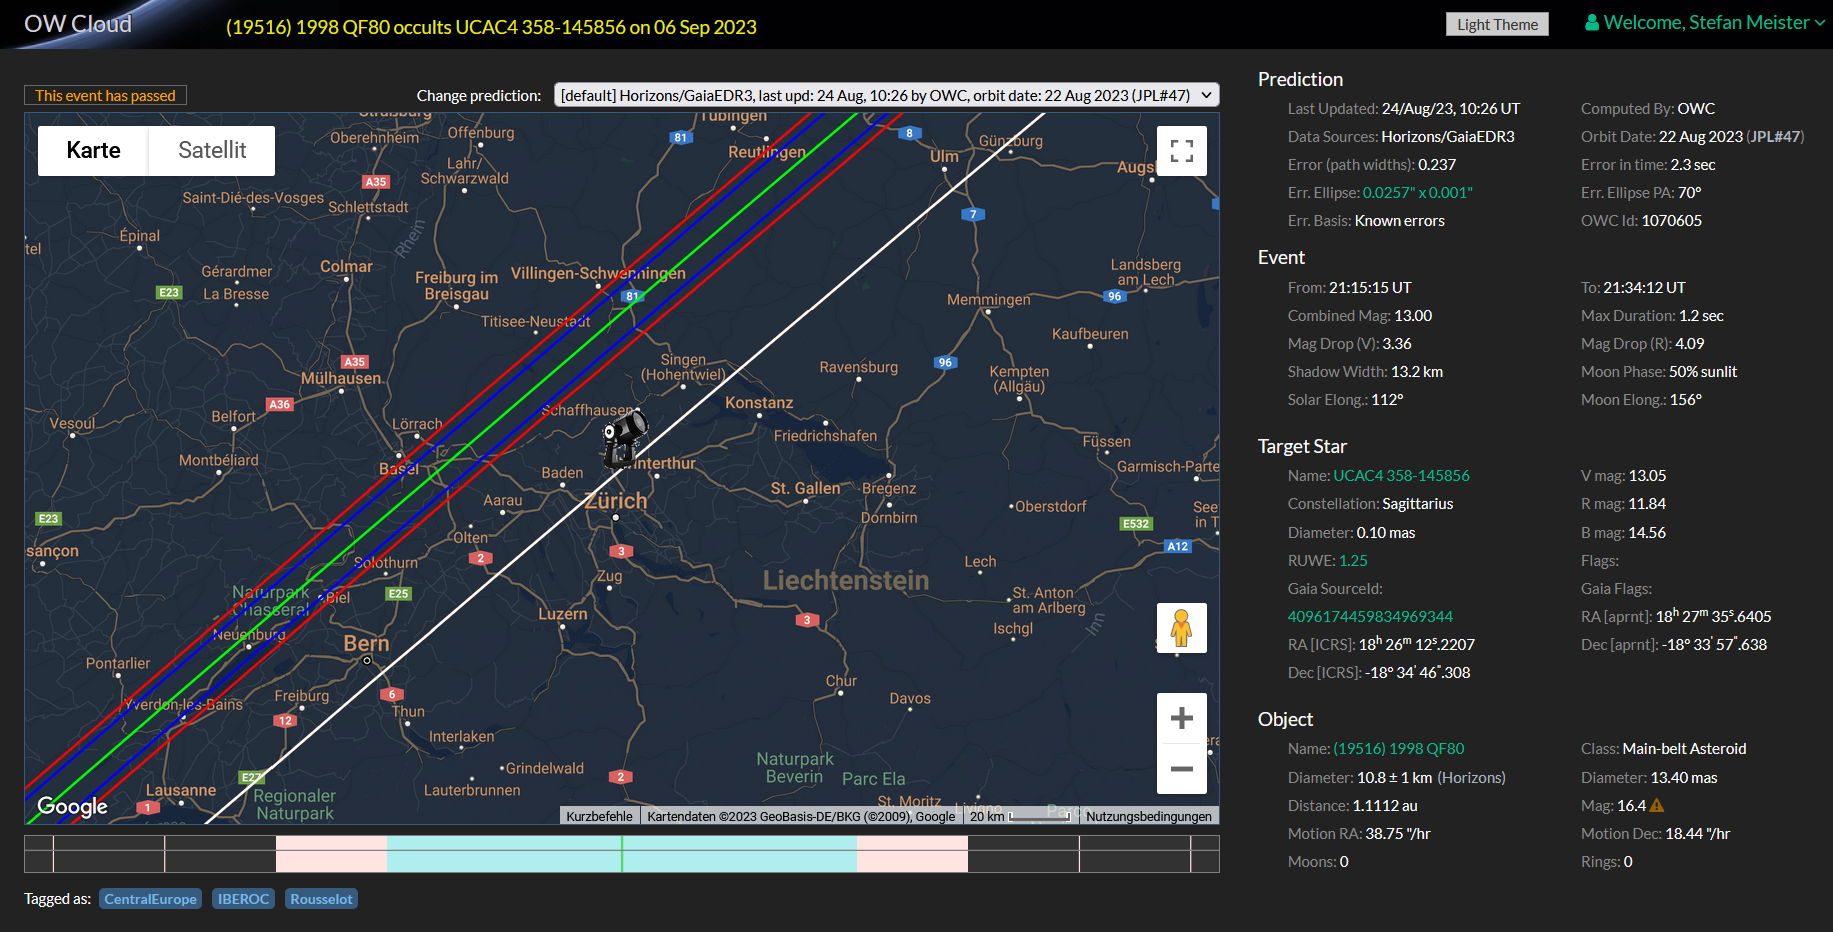Click the A36 highway shield near Belfort
This screenshot has height=932, width=1833.
tap(280, 404)
